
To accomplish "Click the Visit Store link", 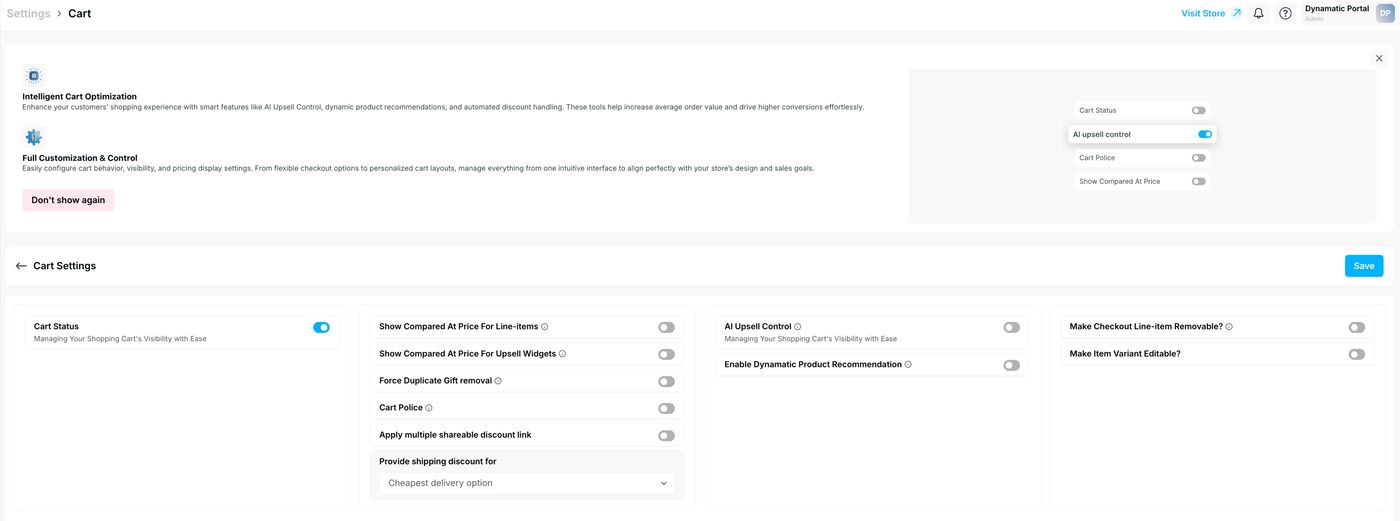I will point(1210,14).
